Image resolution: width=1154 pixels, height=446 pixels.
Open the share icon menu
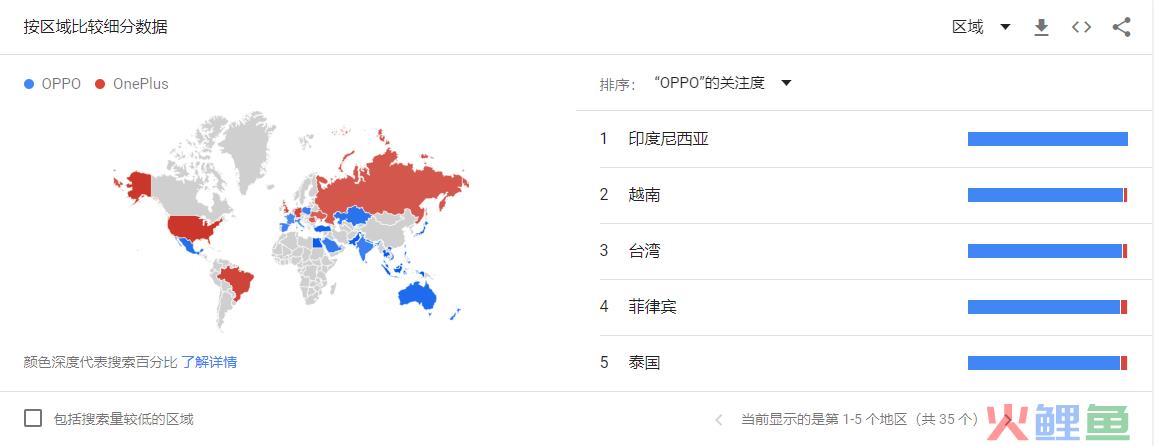[x=1121, y=27]
